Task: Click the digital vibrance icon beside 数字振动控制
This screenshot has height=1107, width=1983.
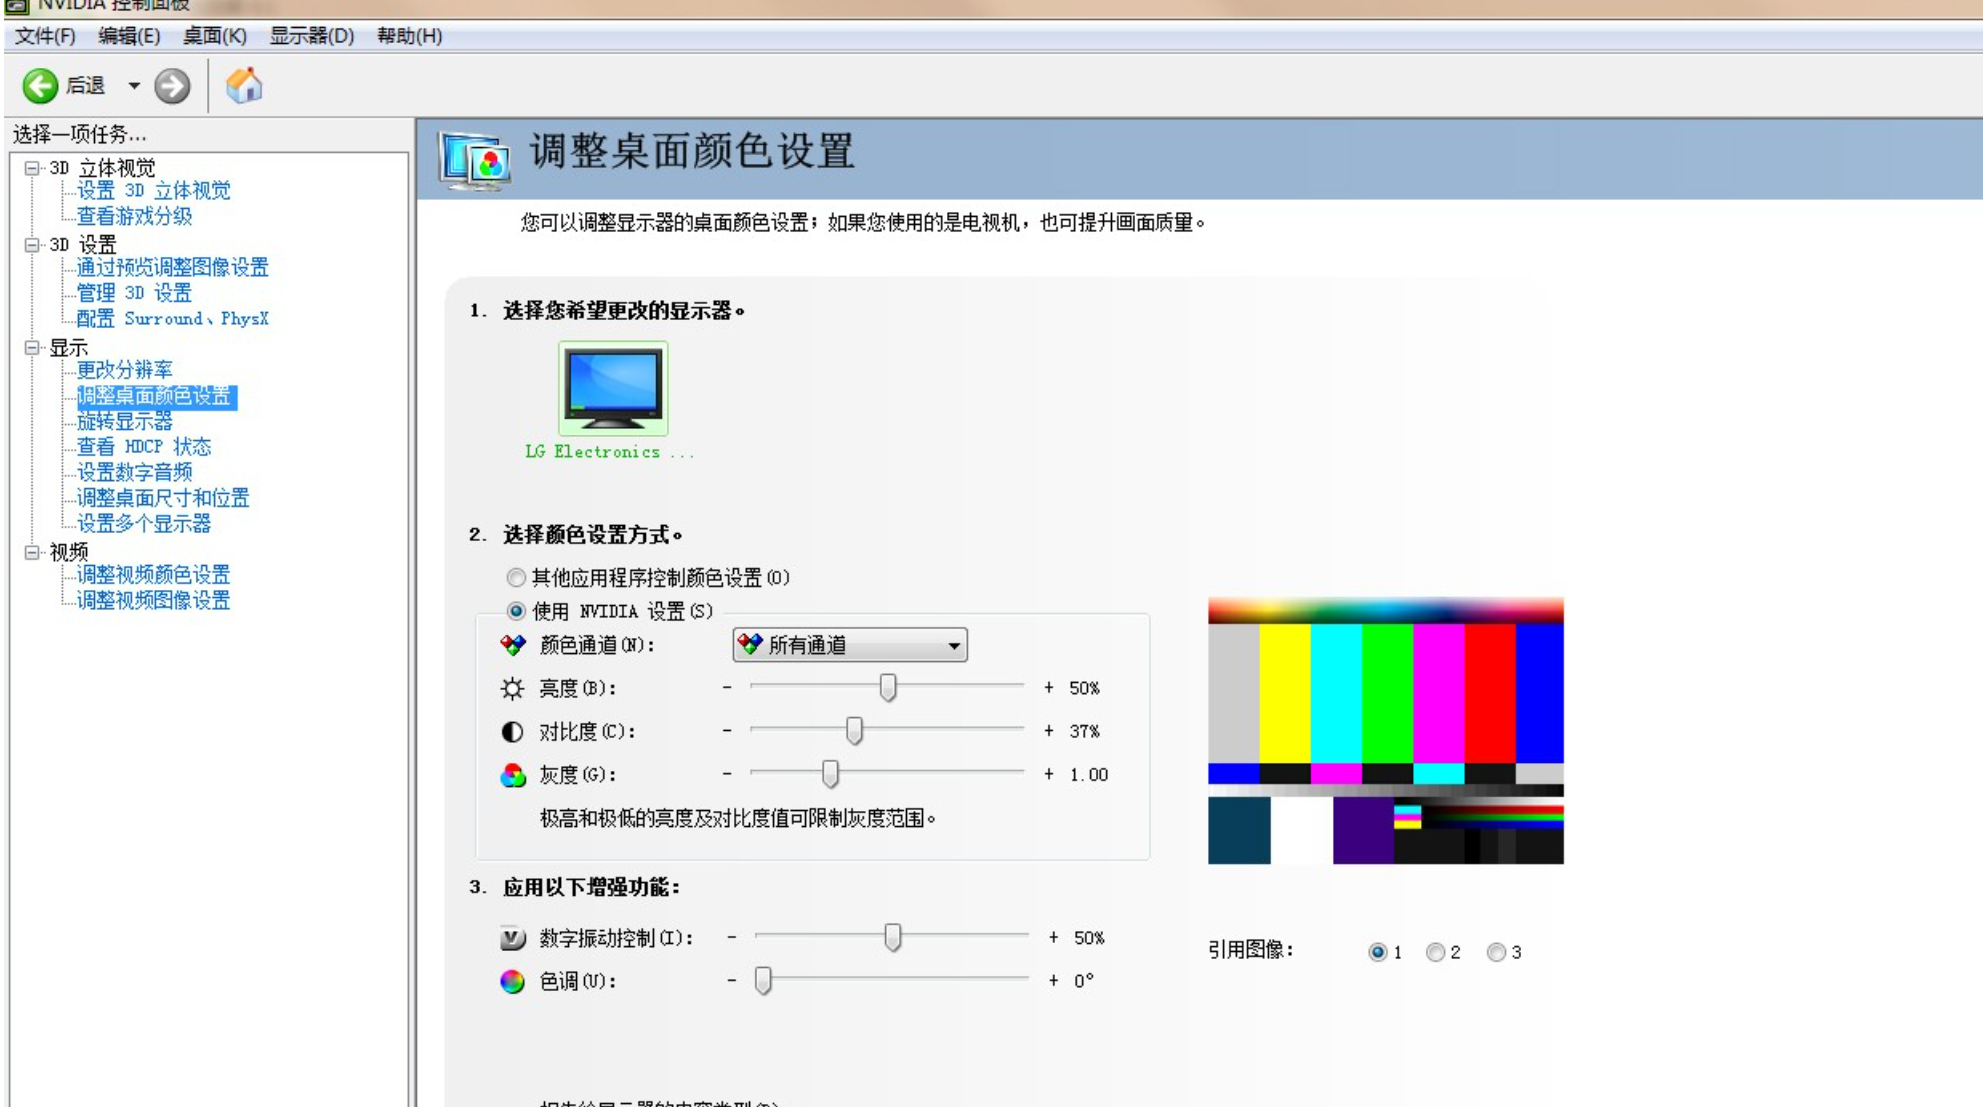Action: [513, 938]
